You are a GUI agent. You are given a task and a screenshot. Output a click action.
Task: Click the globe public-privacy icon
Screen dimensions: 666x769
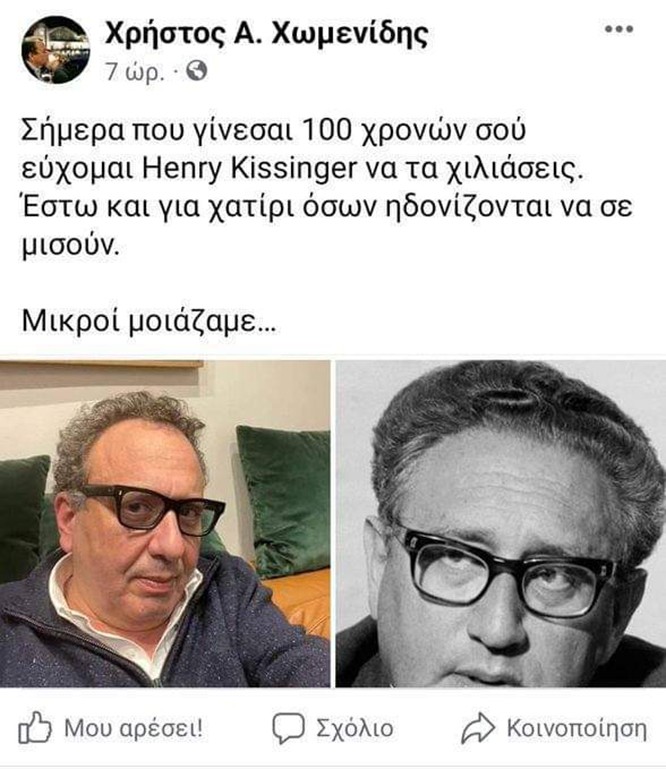[x=197, y=71]
